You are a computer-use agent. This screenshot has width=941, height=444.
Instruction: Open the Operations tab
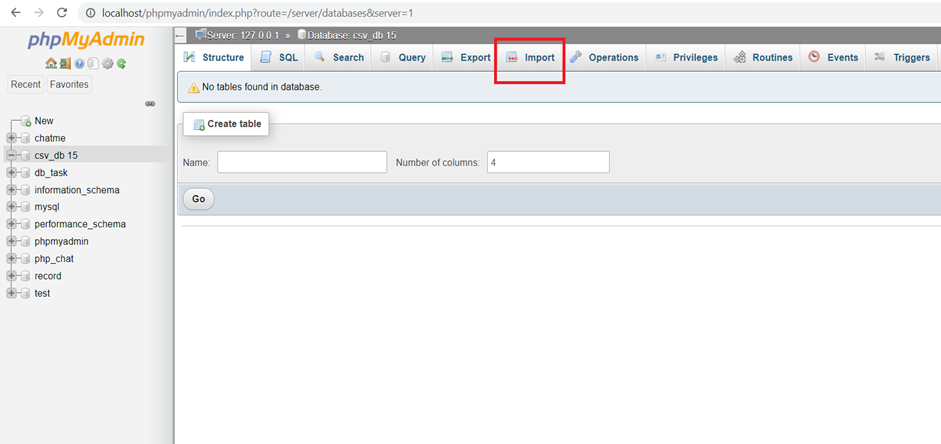coord(604,58)
